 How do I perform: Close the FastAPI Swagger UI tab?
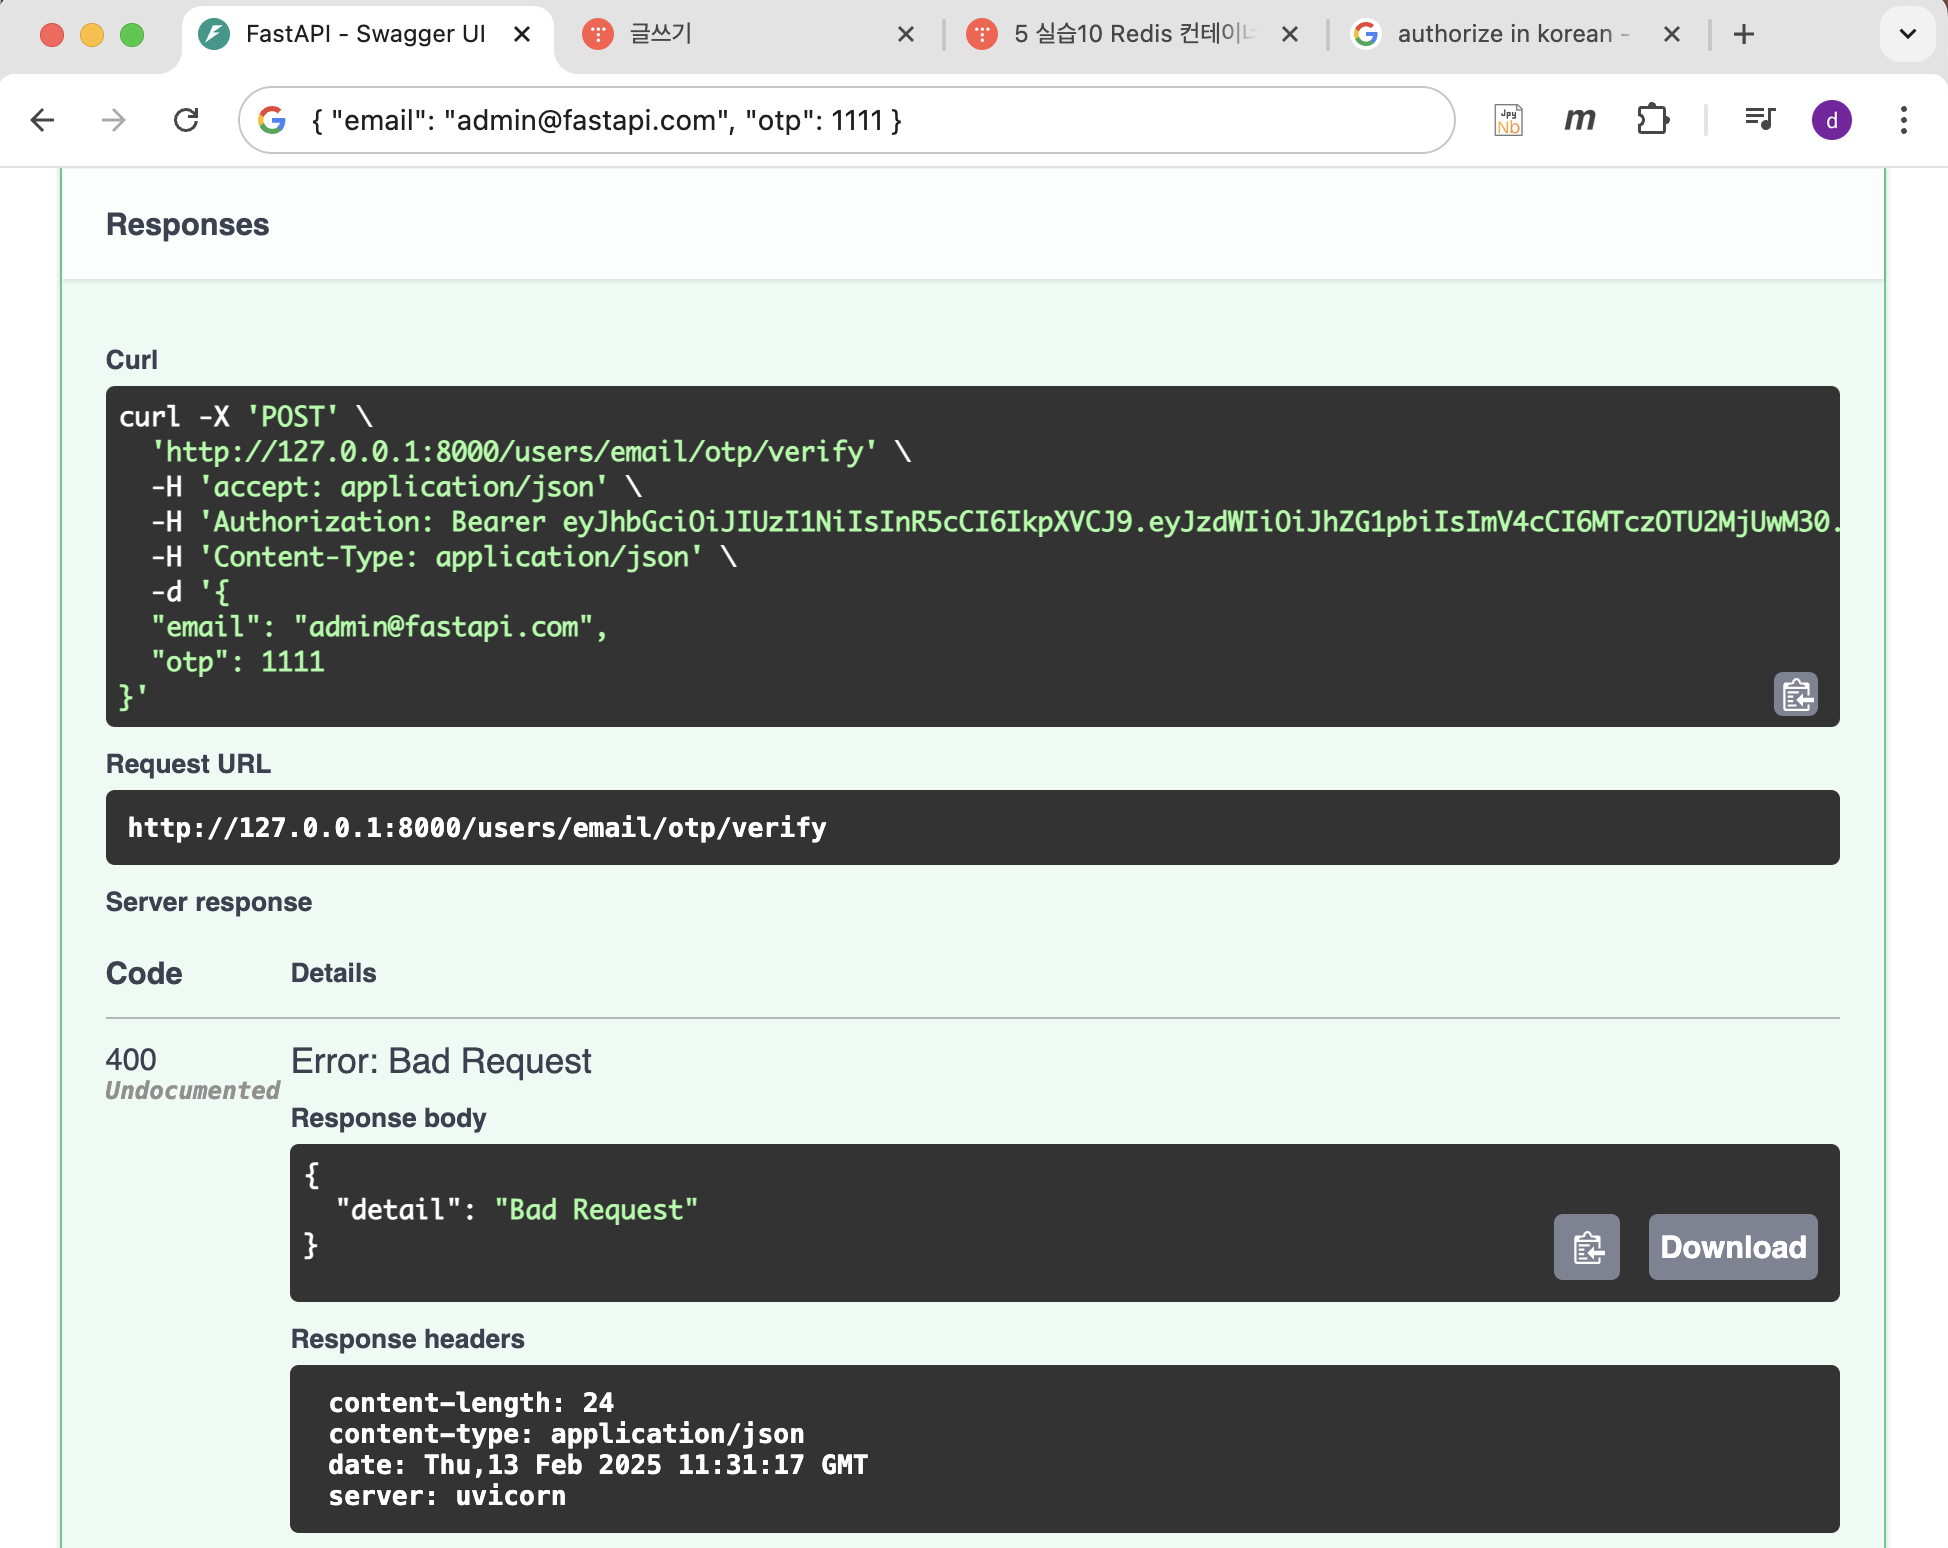522,34
